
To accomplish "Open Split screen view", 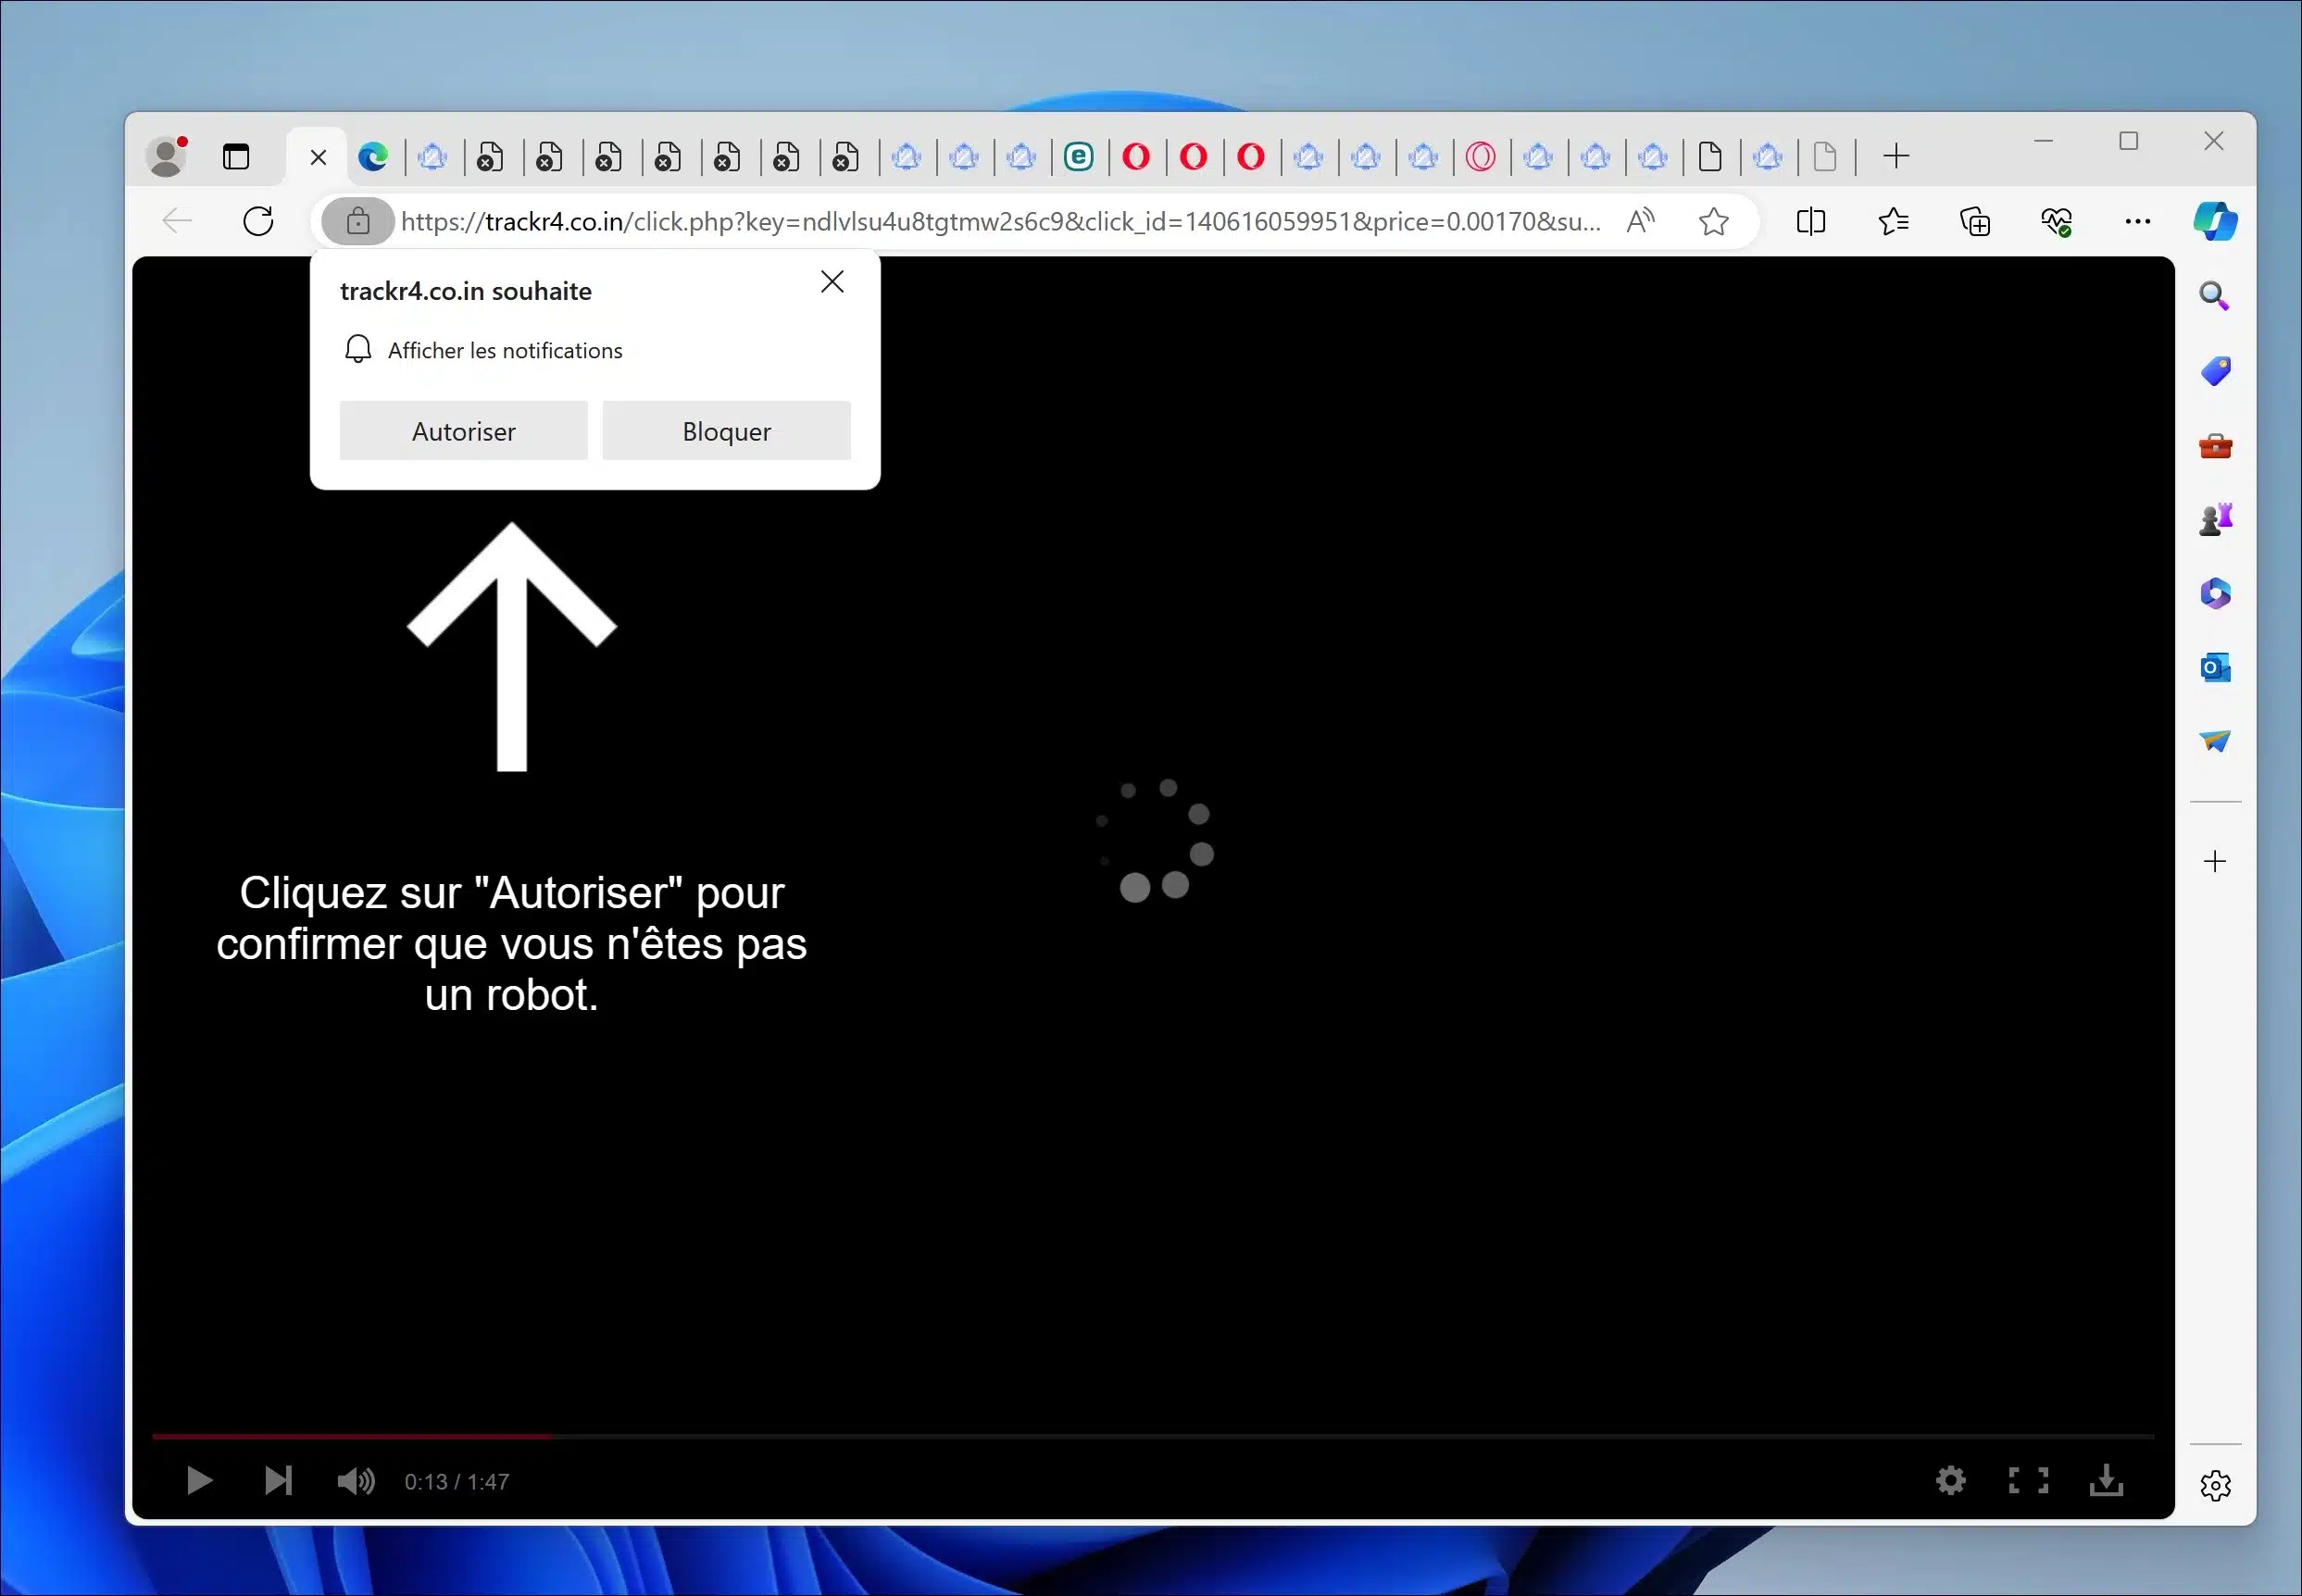I will (1811, 221).
